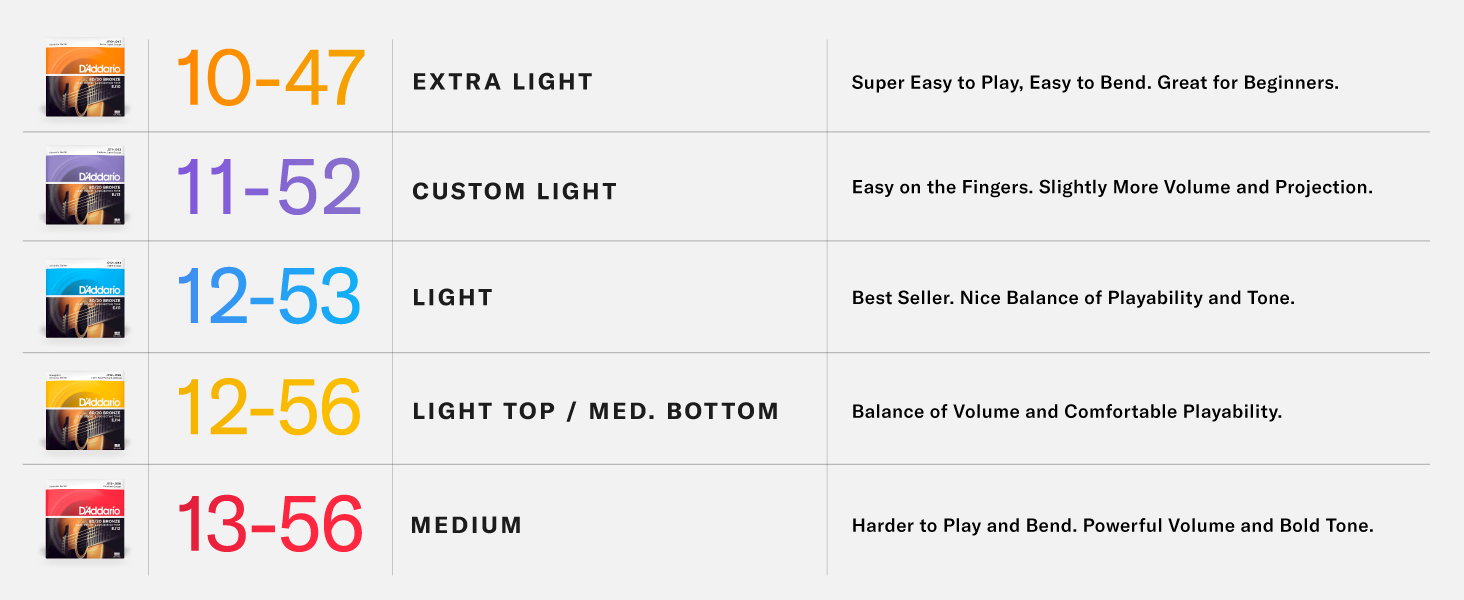Select the blue 12-53 gauge number
The image size is (1464, 600).
point(268,297)
